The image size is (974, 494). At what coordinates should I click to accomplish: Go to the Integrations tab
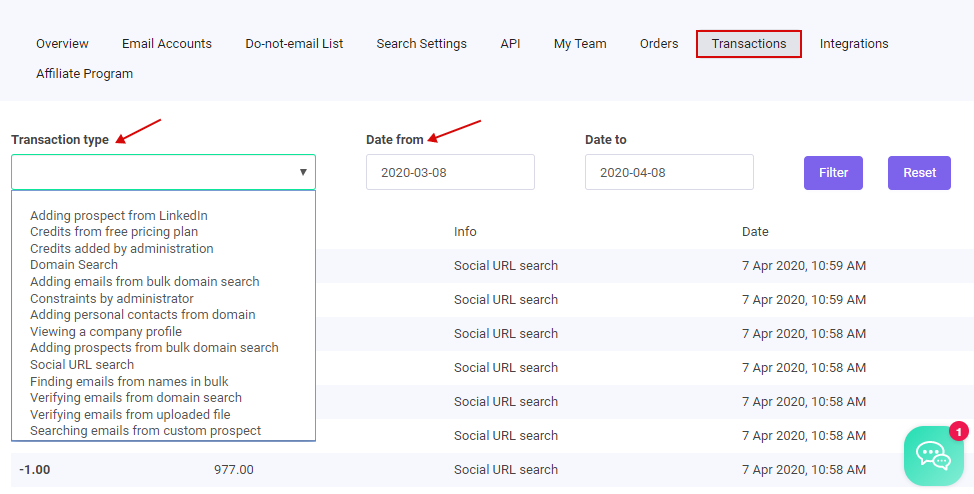click(x=853, y=44)
